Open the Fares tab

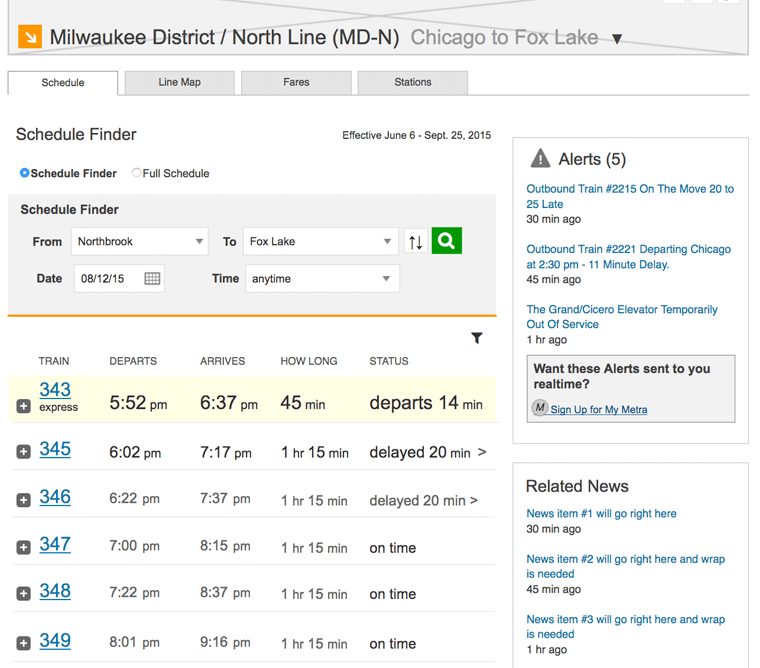[296, 82]
